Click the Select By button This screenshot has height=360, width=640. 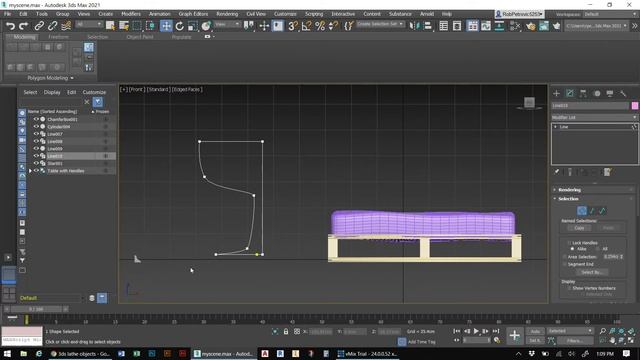tap(591, 272)
